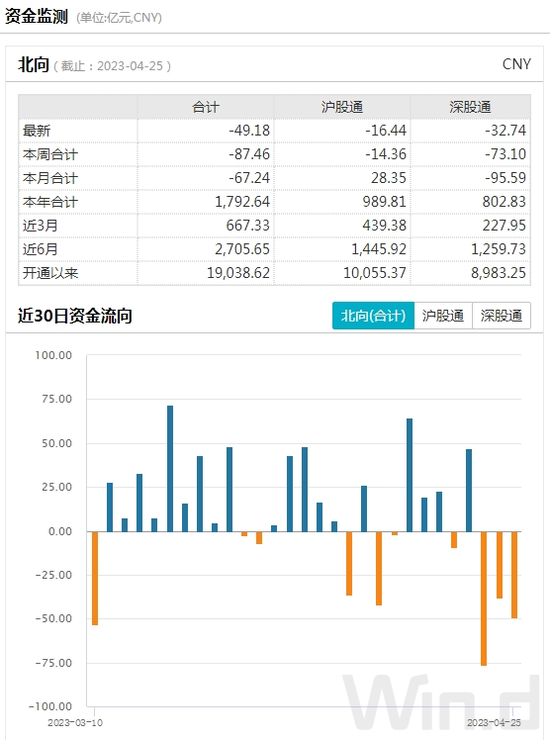Click the value 2,705.65

pyautogui.click(x=242, y=249)
